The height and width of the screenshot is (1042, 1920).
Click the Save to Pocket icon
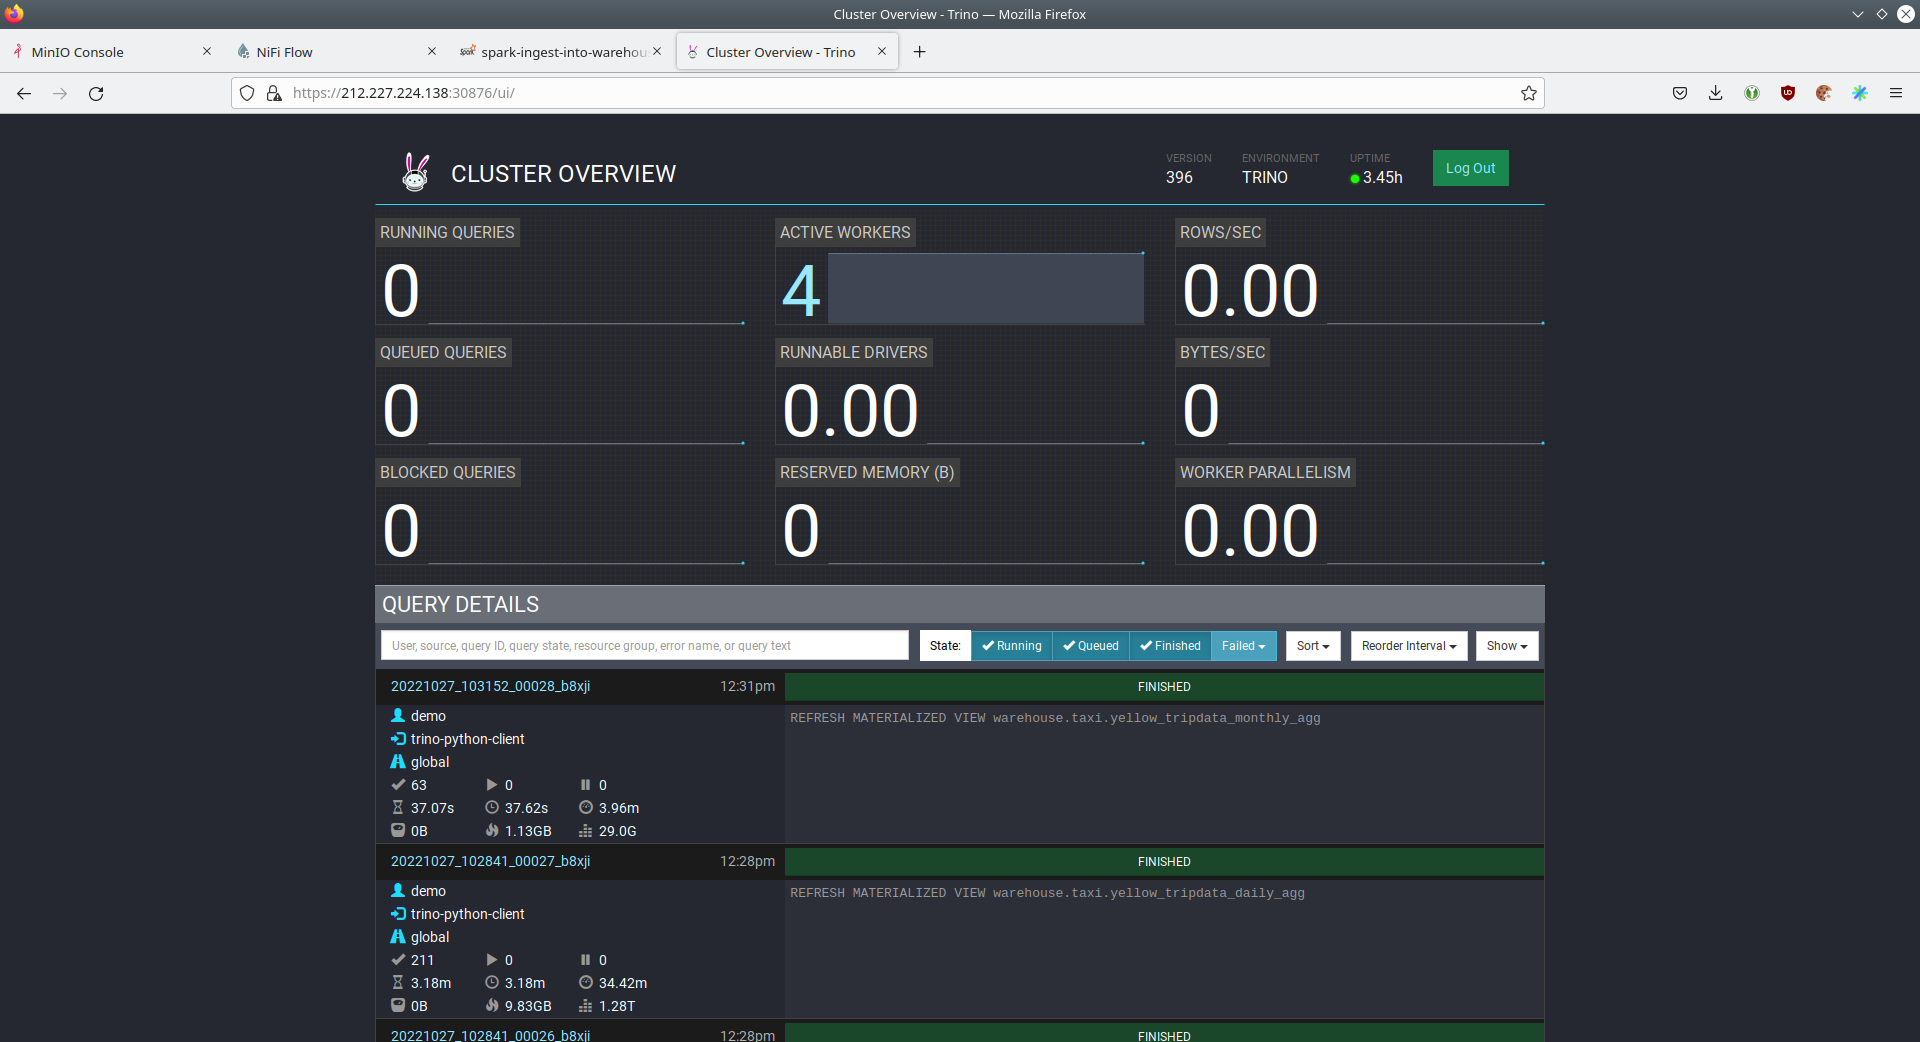tap(1679, 93)
